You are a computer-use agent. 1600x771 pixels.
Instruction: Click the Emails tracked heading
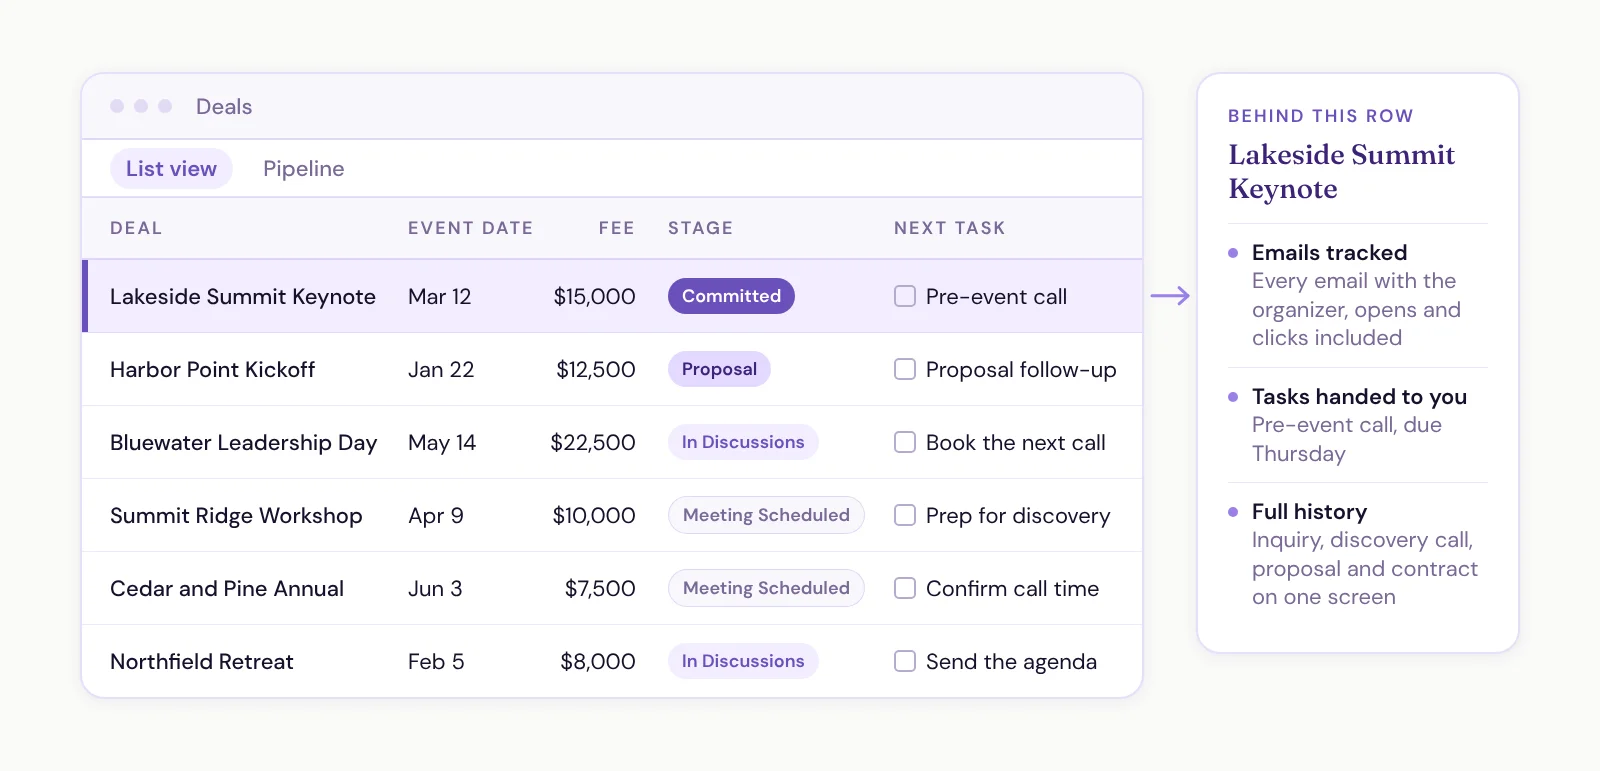tap(1329, 253)
